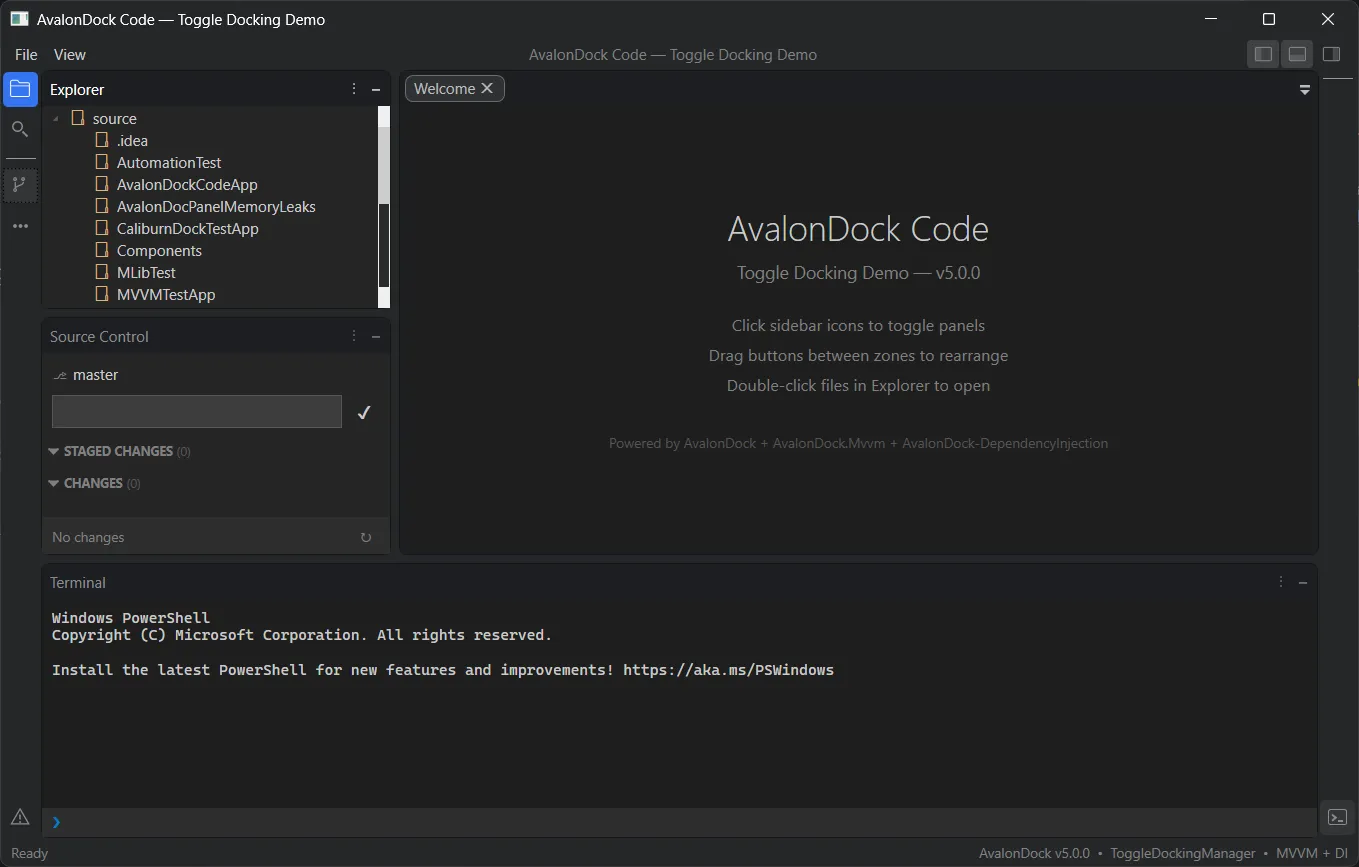Open the File menu
Screen dimensions: 1359x867
[26, 54]
